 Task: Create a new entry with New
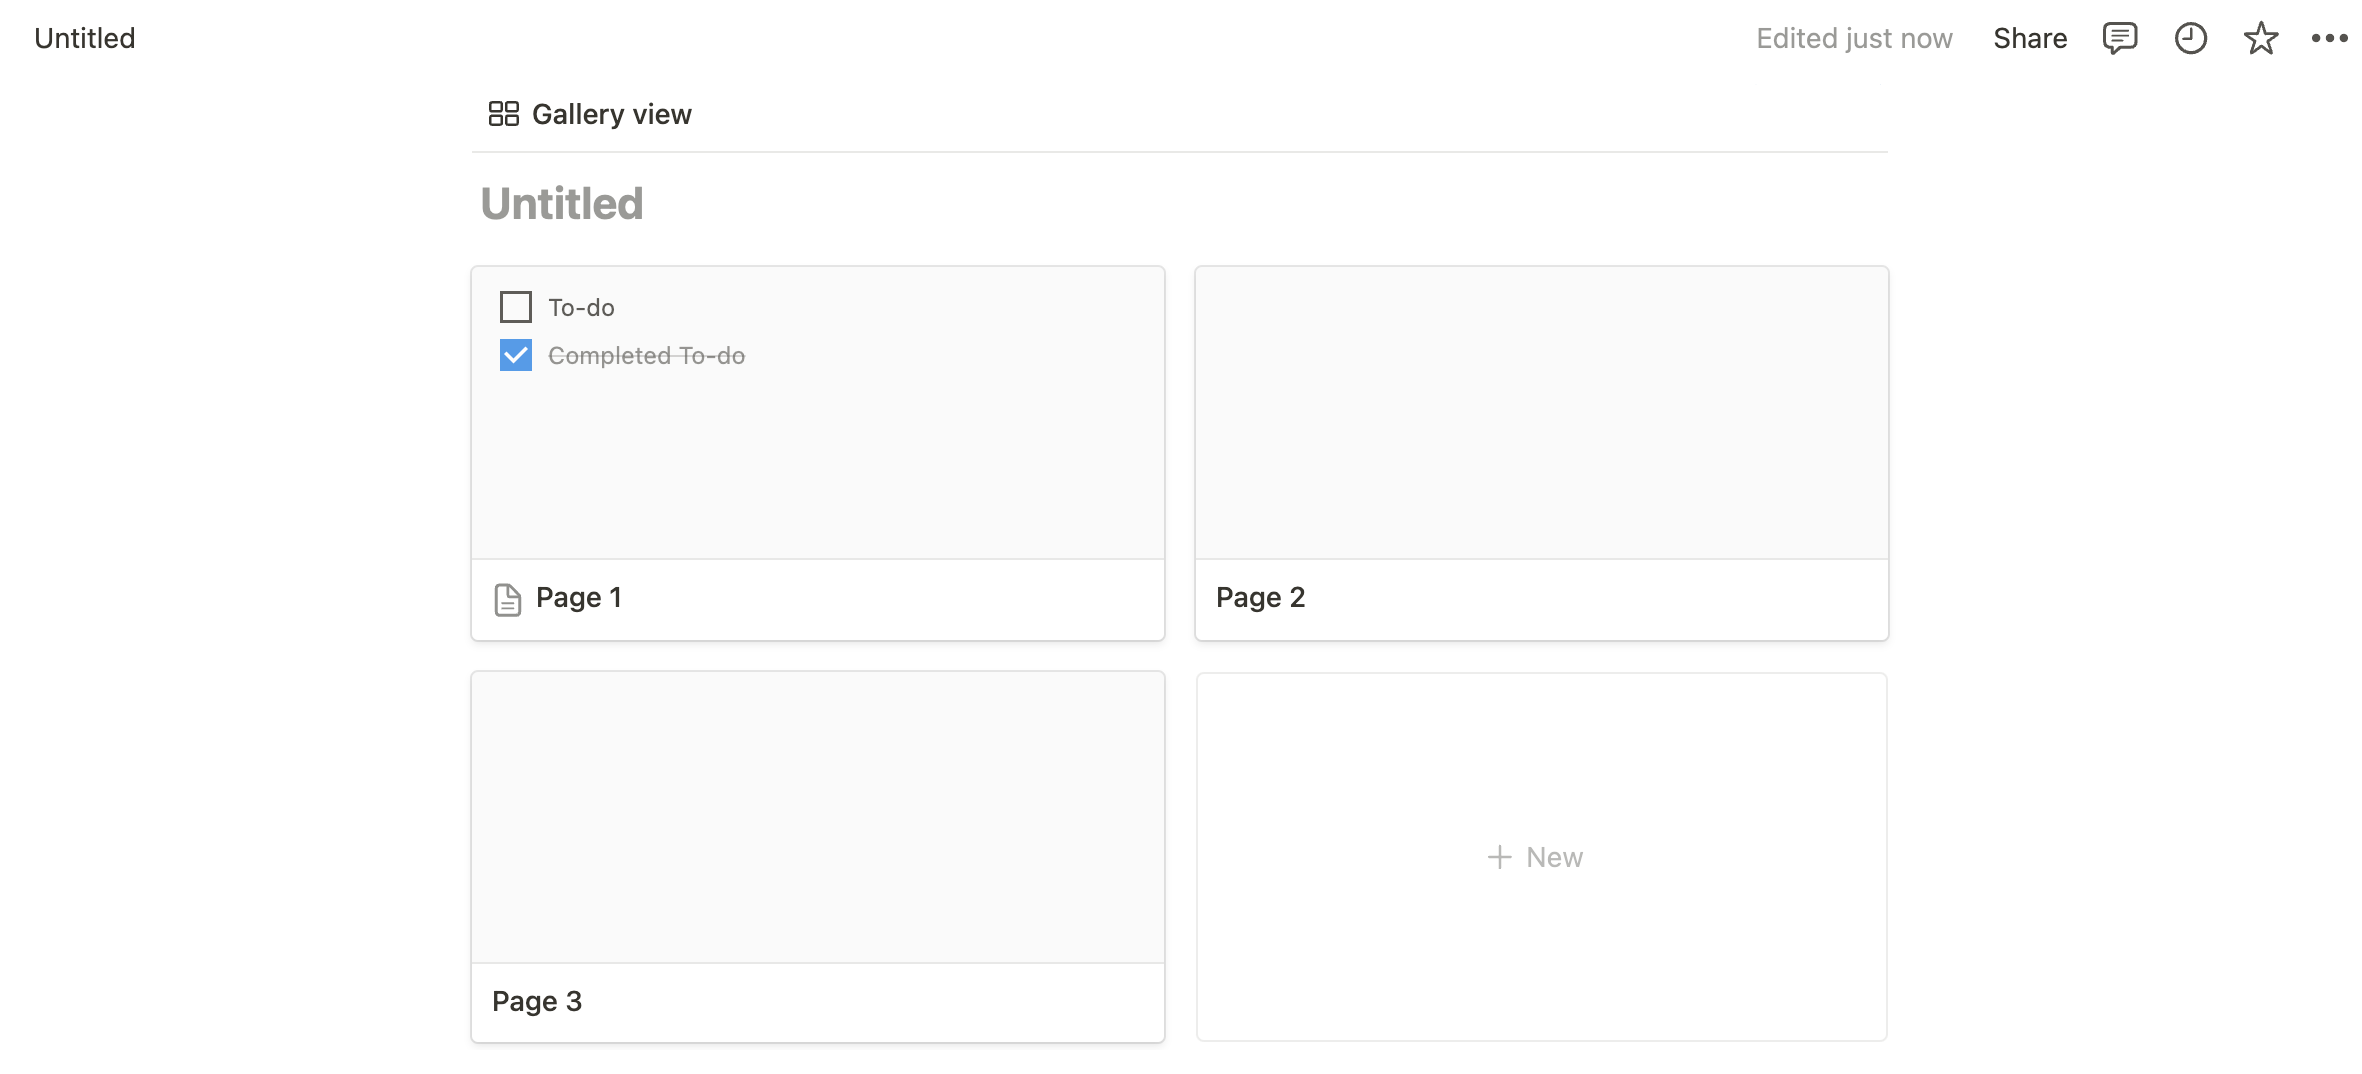tap(1541, 857)
